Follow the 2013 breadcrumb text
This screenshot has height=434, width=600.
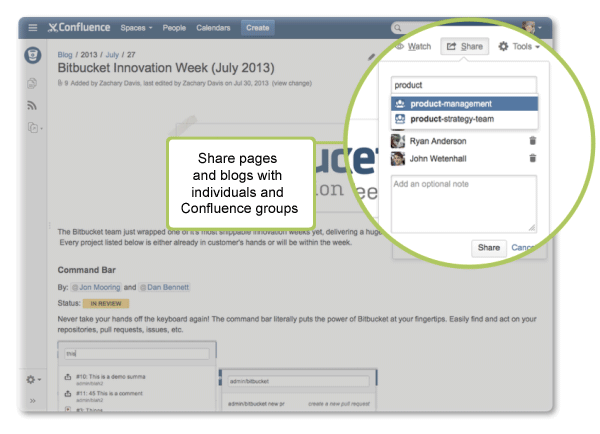[89, 55]
